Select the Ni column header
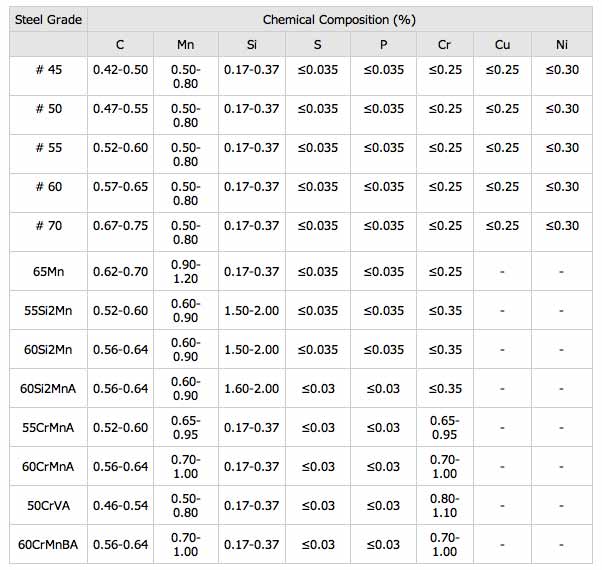602x570 pixels. (562, 45)
